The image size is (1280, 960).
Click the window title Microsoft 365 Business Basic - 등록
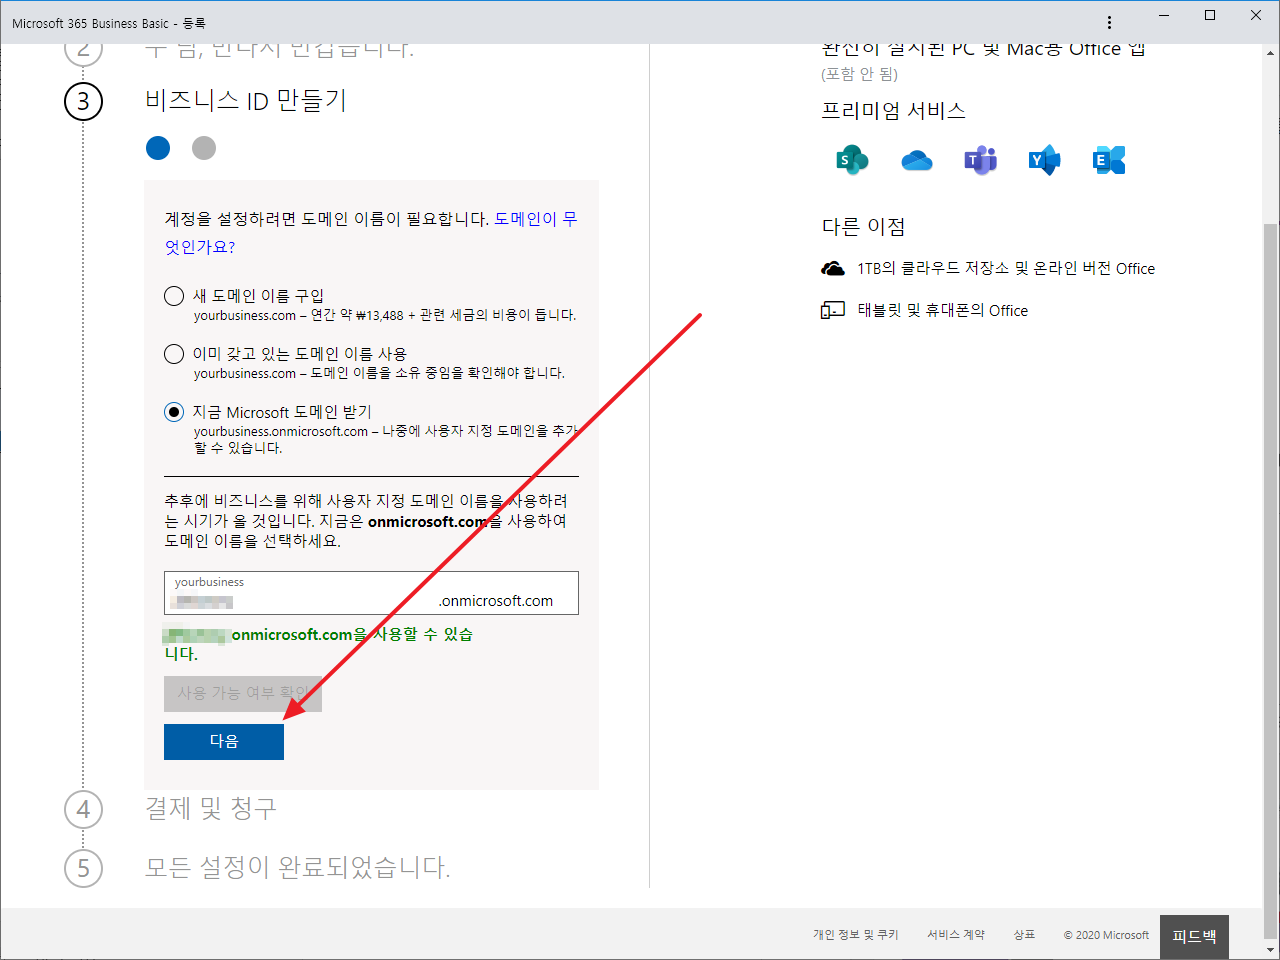pos(109,23)
